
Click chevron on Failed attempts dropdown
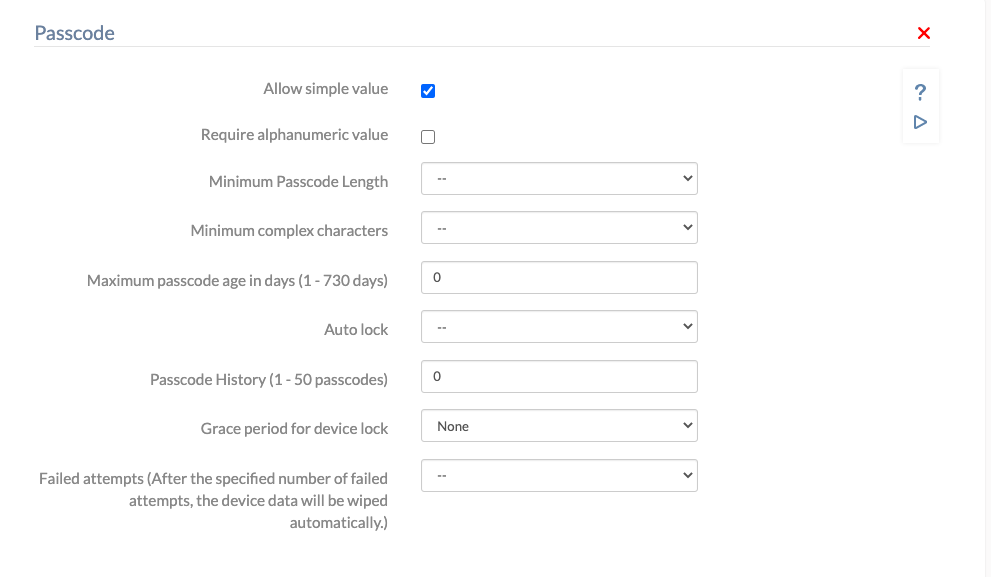(x=686, y=475)
